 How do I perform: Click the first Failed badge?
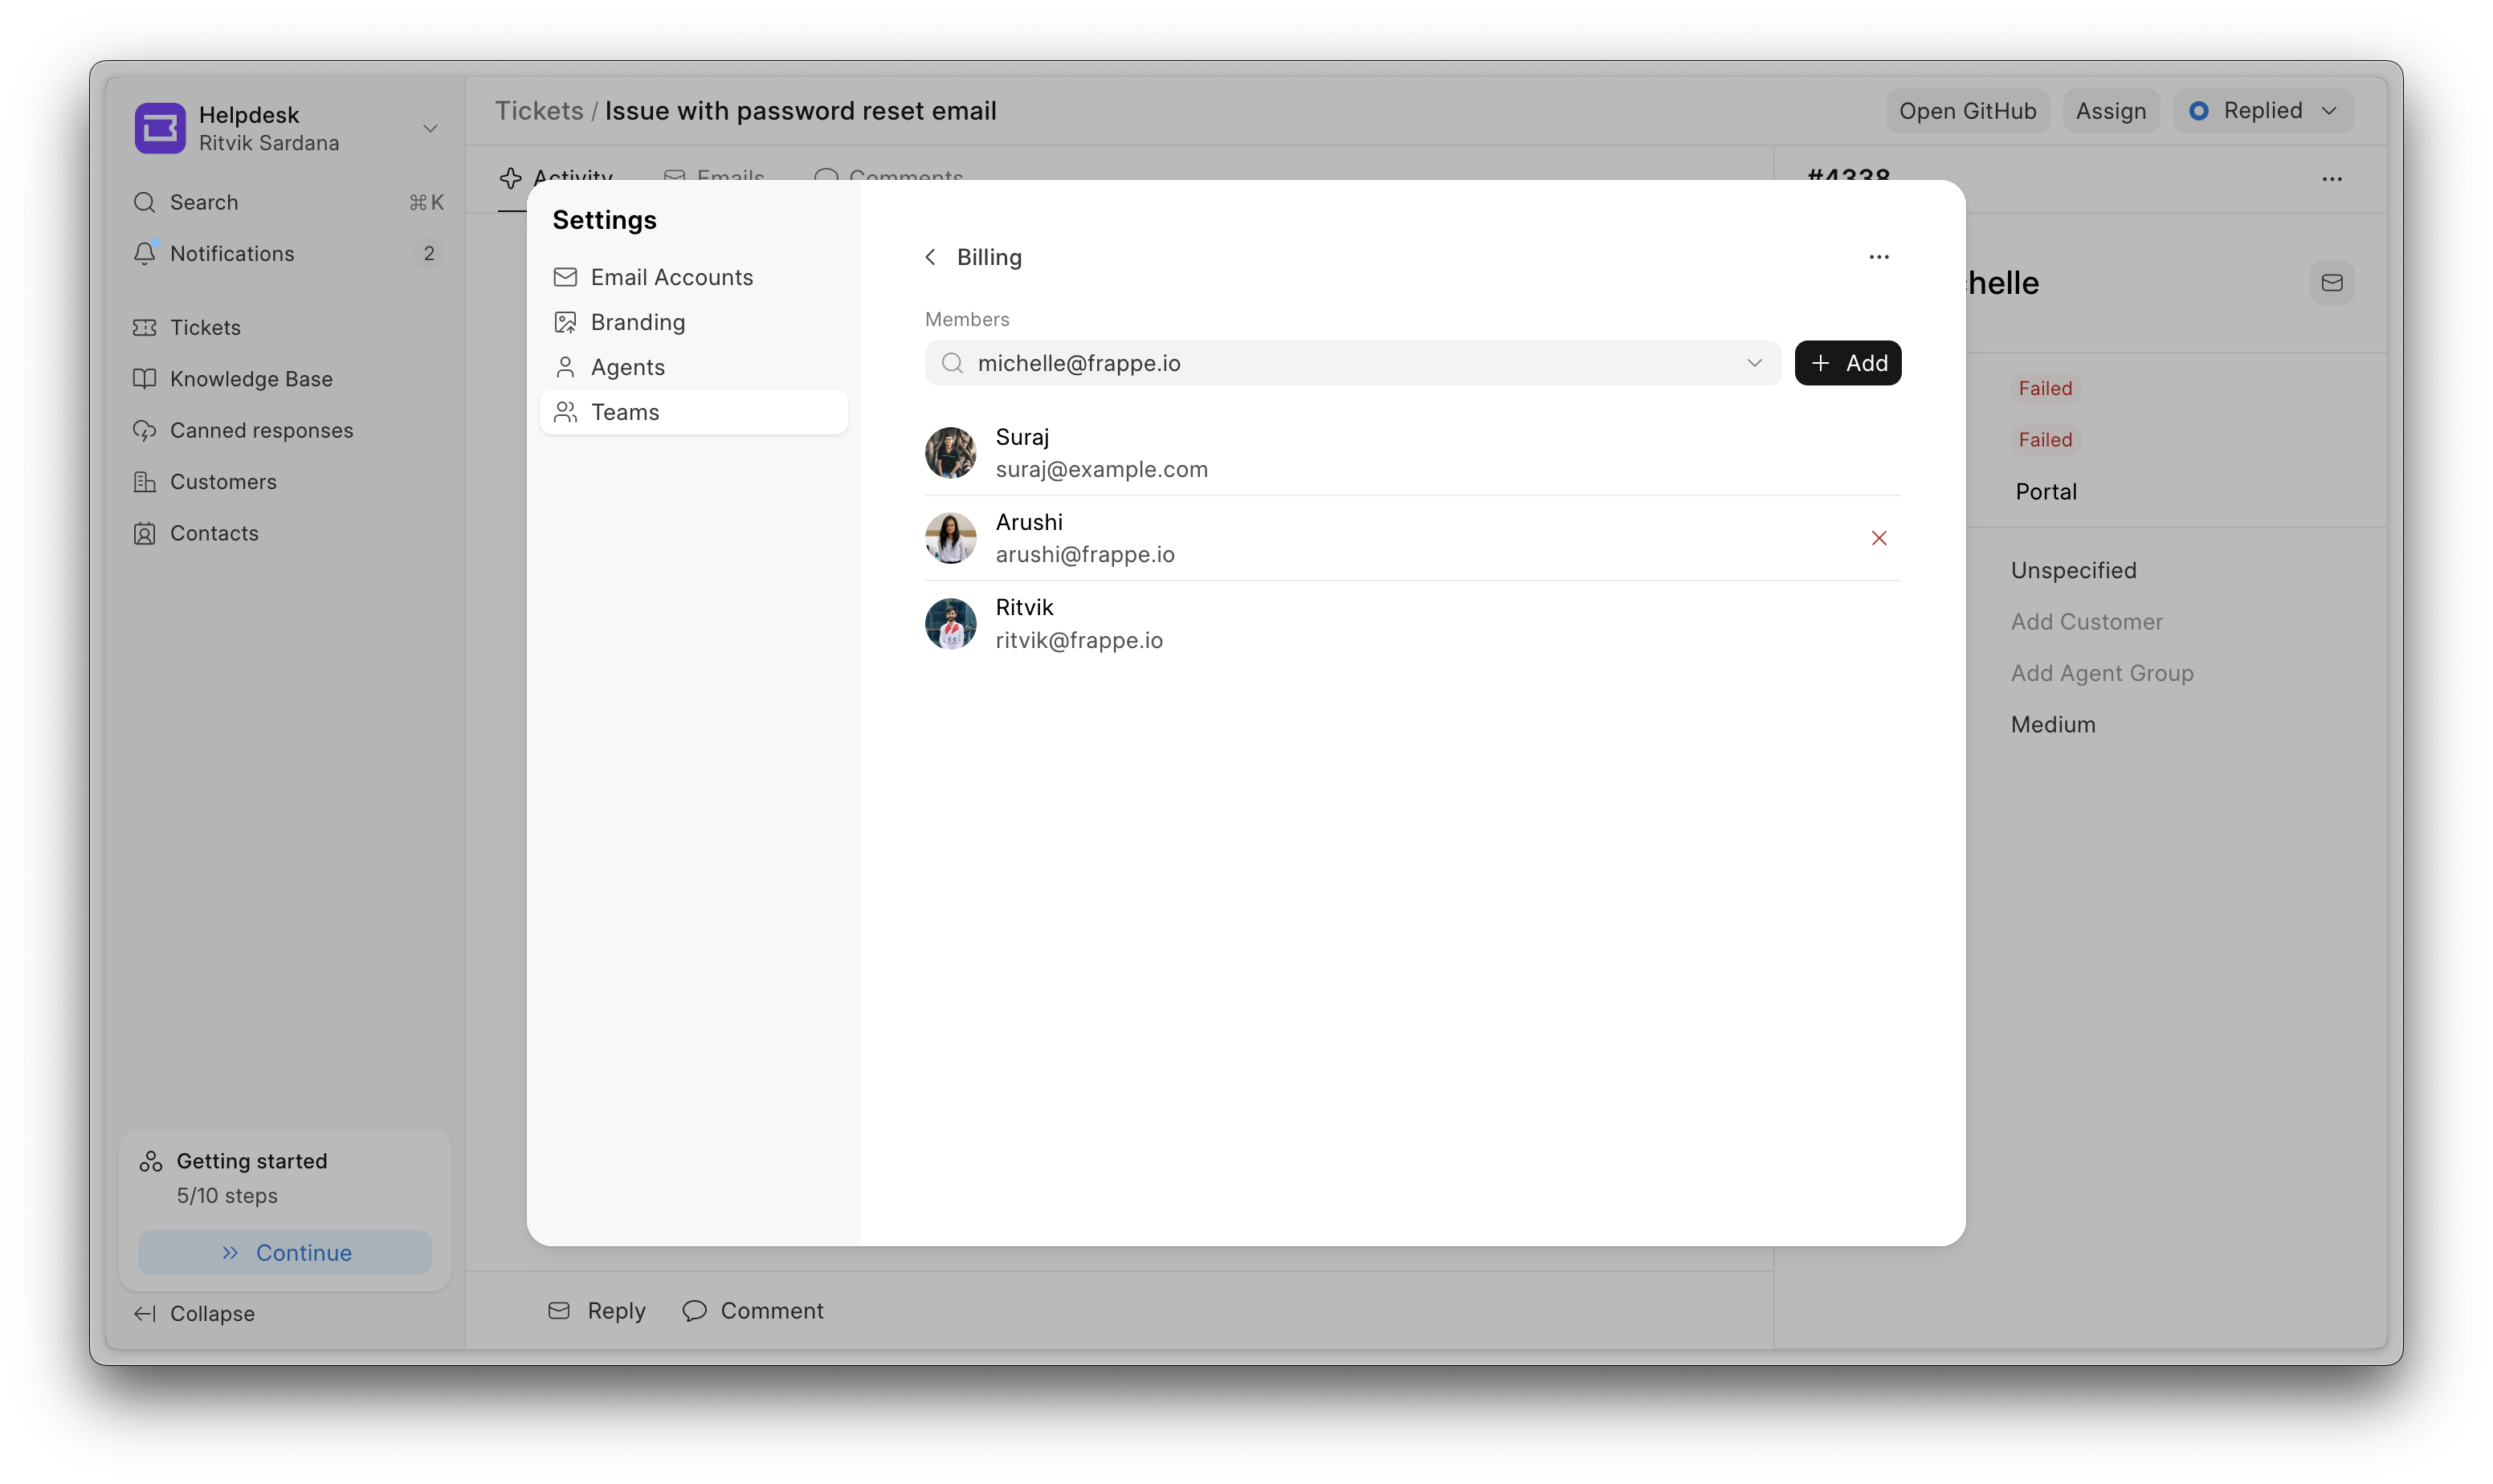click(x=2045, y=388)
